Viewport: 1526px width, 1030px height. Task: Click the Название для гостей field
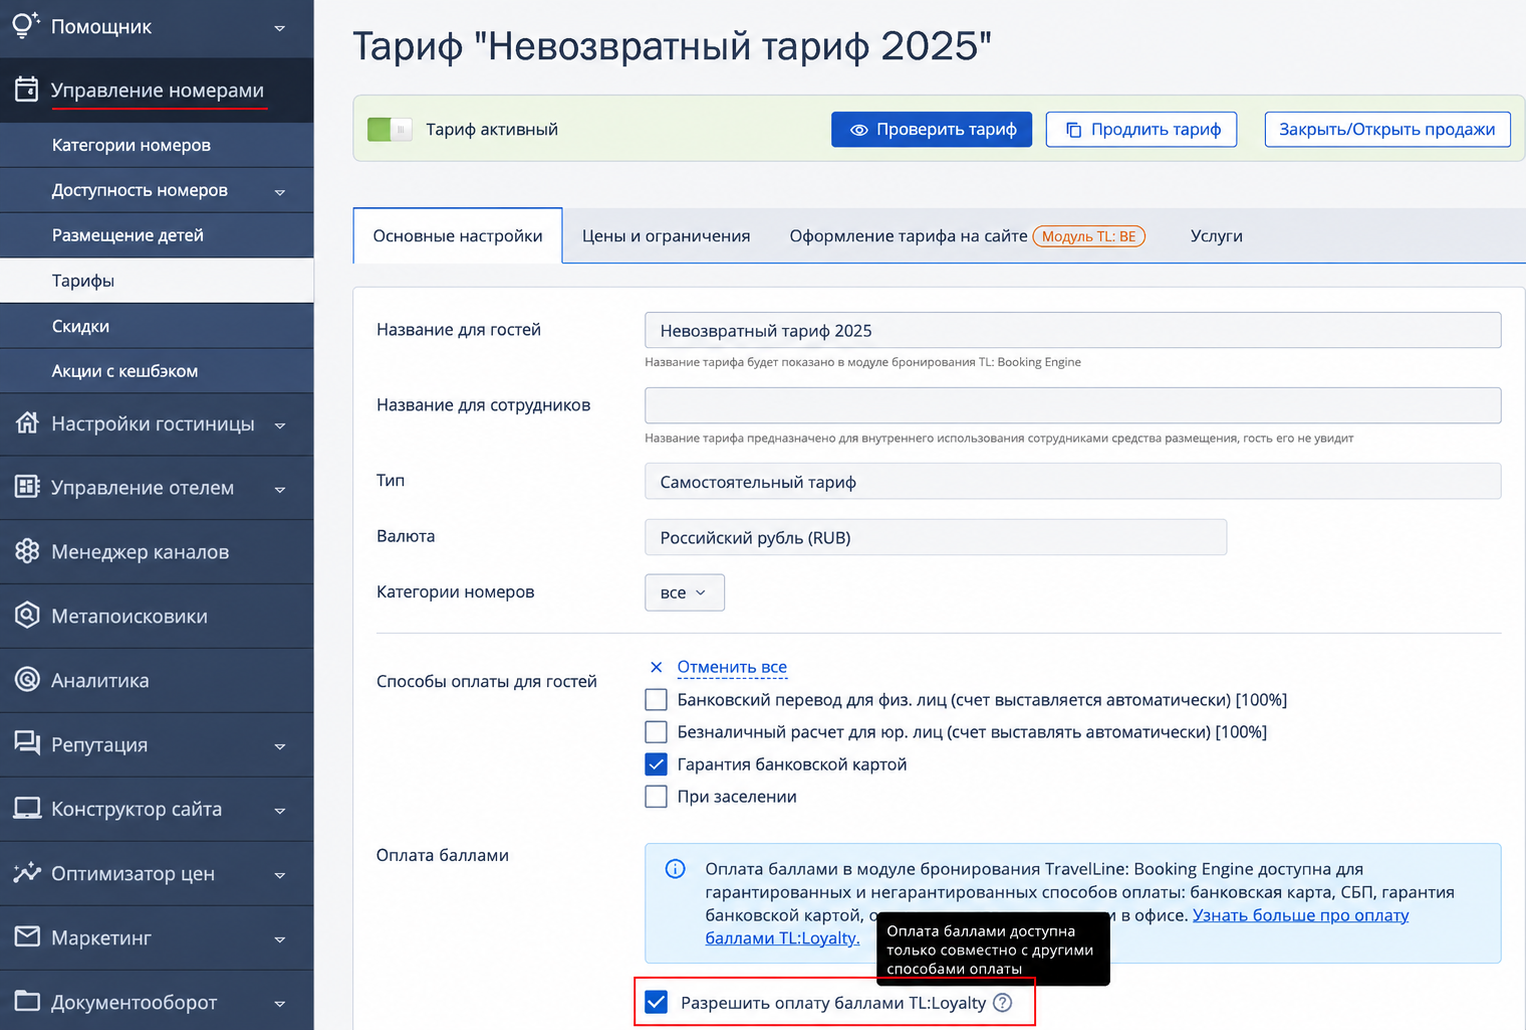pyautogui.click(x=1073, y=330)
